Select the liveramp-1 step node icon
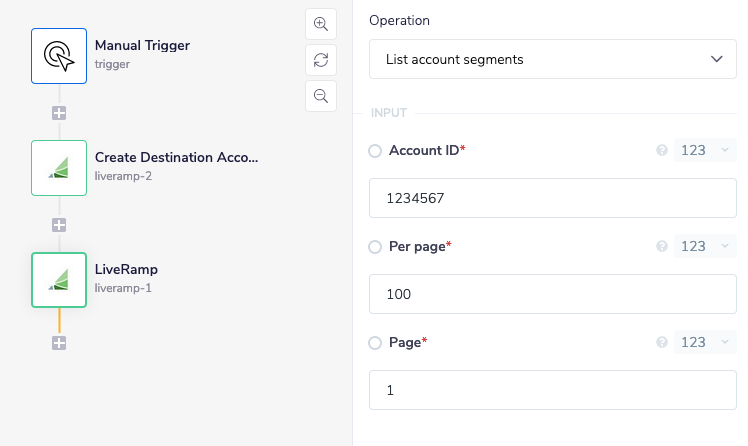Viewport: 748px width, 446px height. point(59,280)
